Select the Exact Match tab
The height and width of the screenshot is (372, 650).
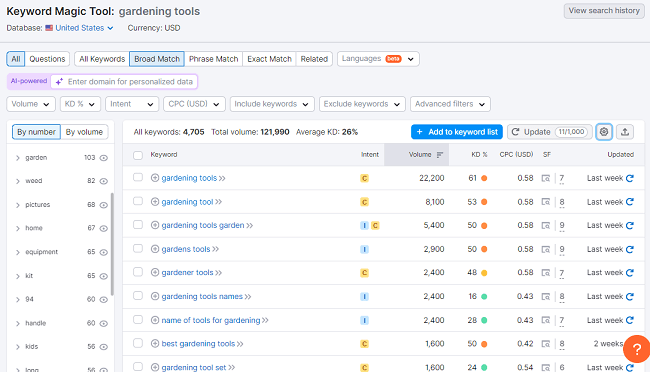point(269,59)
